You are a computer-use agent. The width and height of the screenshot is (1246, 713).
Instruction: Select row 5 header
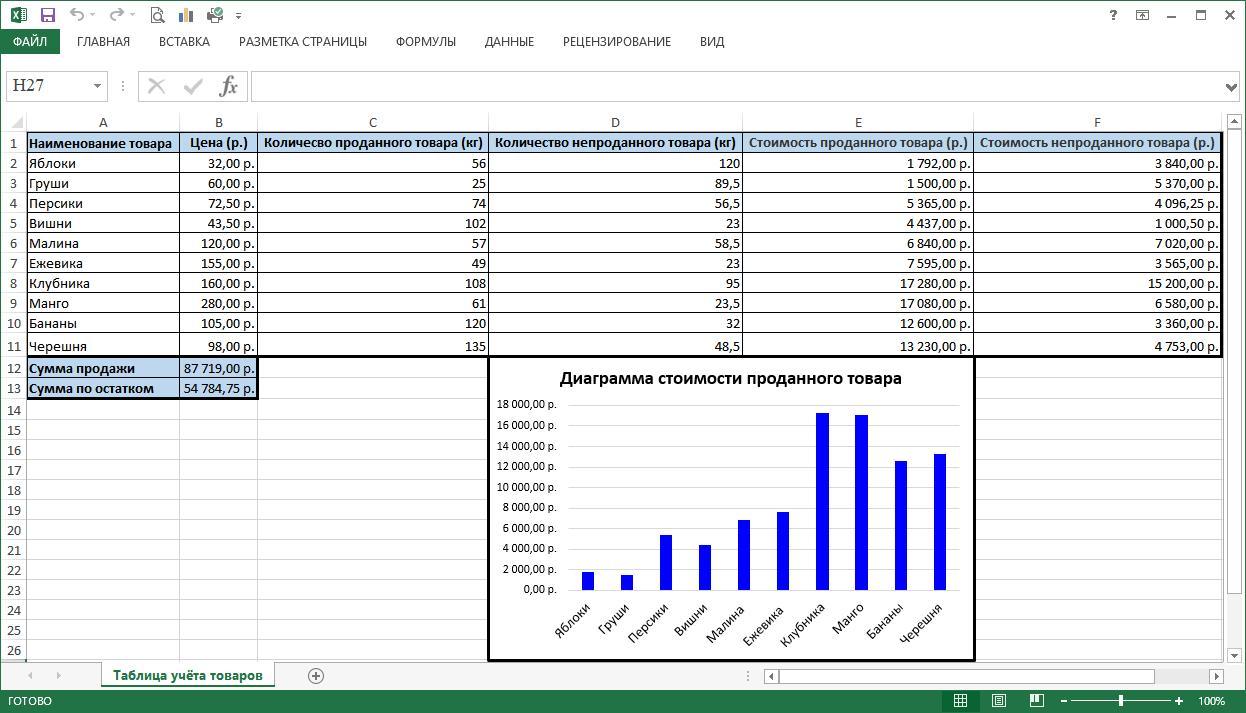[13, 223]
